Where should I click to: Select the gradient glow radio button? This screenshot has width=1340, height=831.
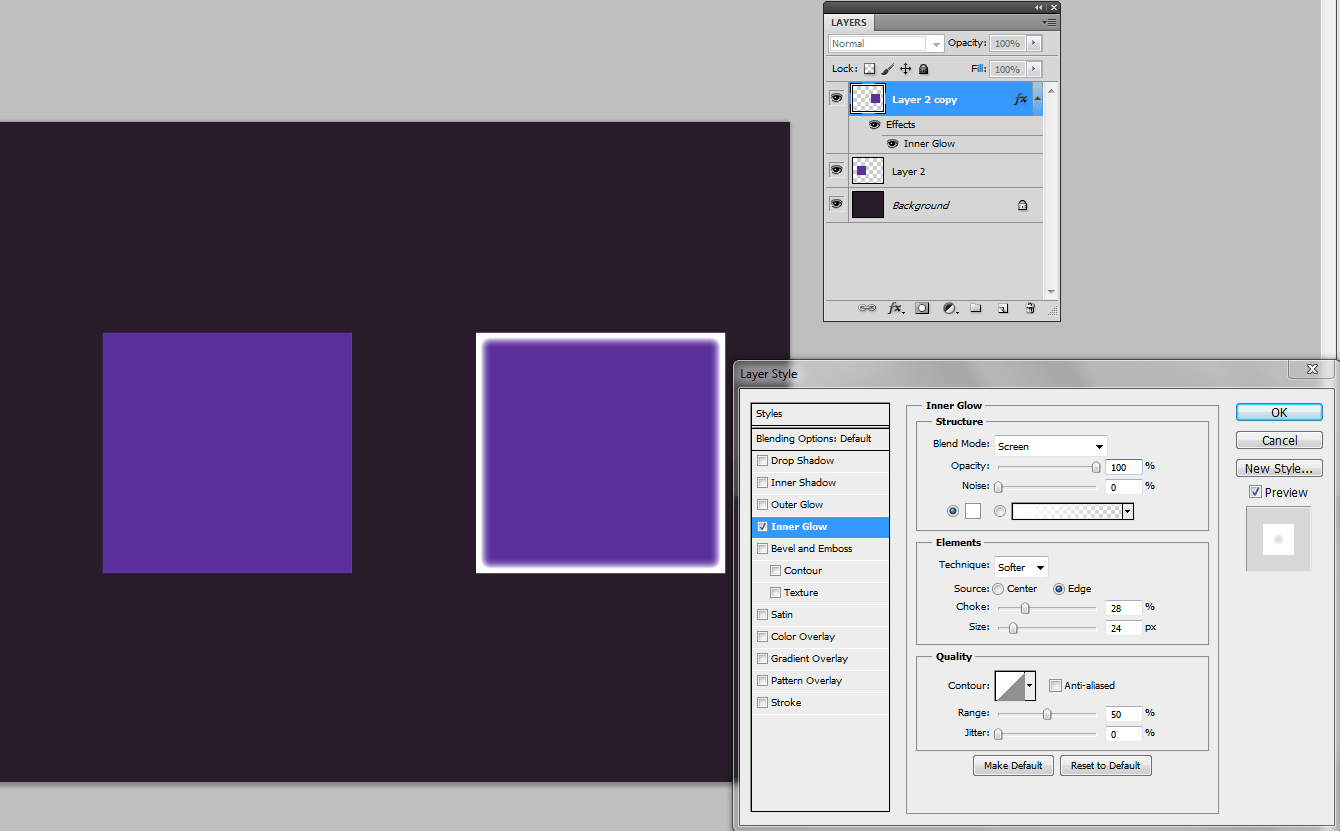click(x=1000, y=511)
